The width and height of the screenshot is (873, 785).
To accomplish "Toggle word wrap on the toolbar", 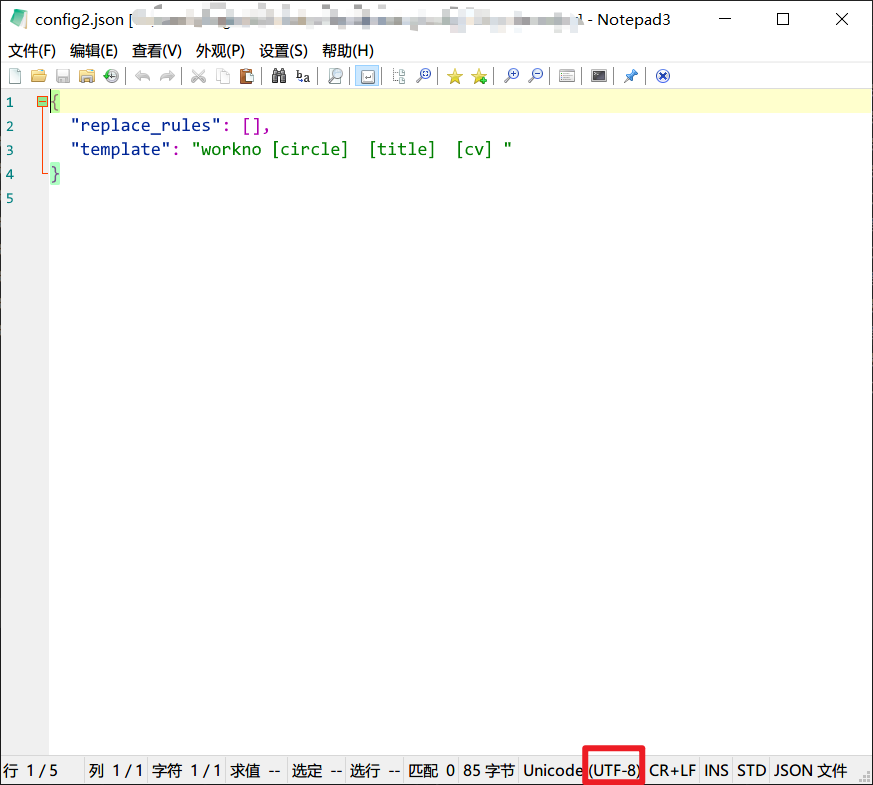I will (367, 75).
